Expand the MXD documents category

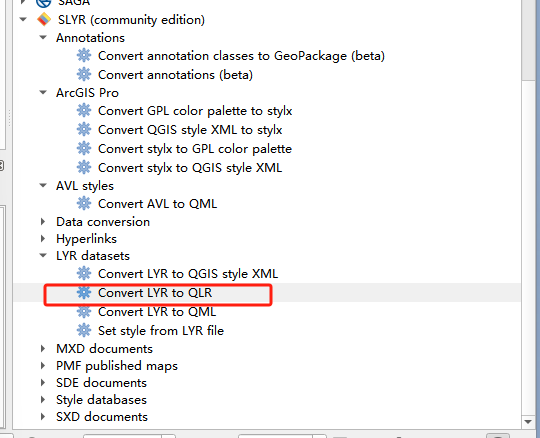pos(43,348)
